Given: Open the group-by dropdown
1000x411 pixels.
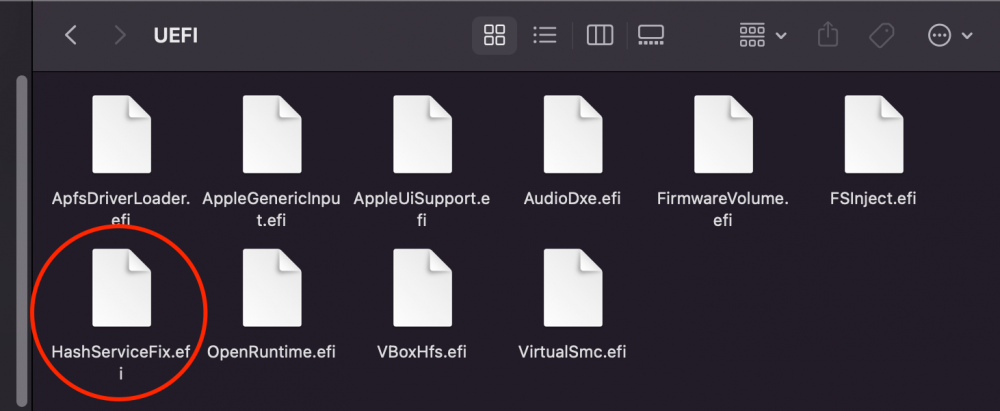Looking at the screenshot, I should click(762, 35).
